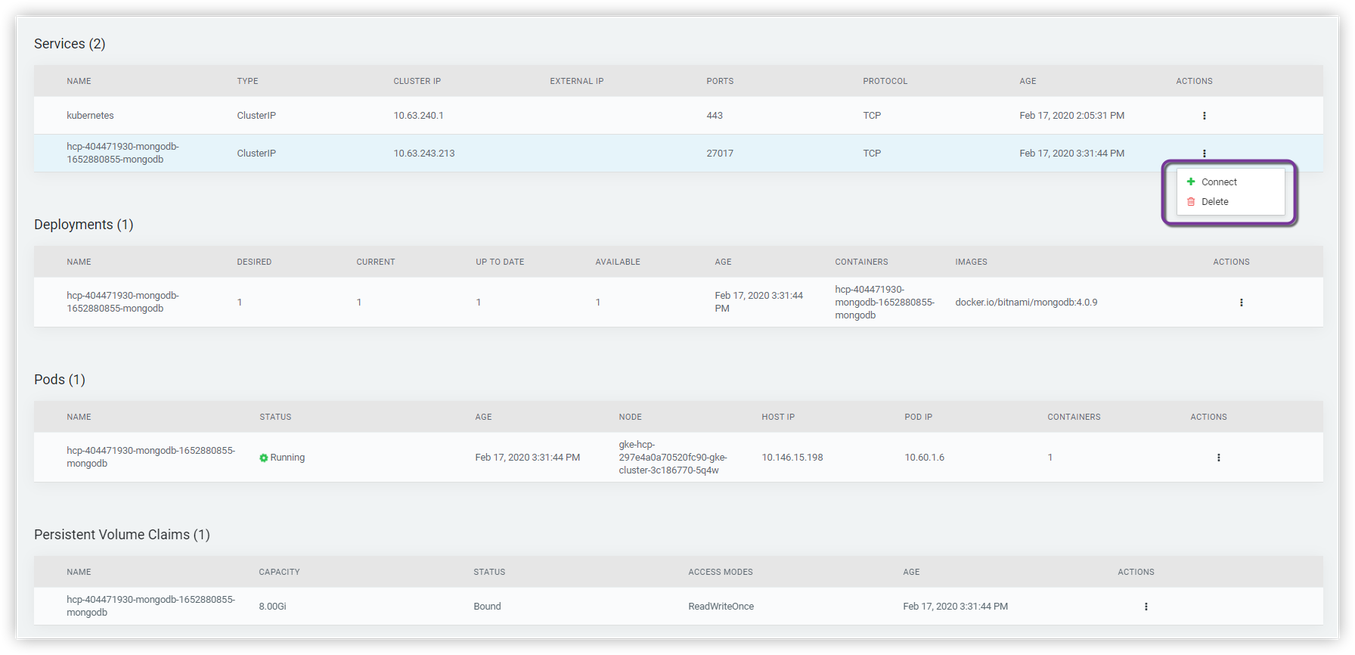The height and width of the screenshot is (655, 1355).
Task: Open three-dot actions menu for mongodb deployment
Action: pyautogui.click(x=1241, y=302)
